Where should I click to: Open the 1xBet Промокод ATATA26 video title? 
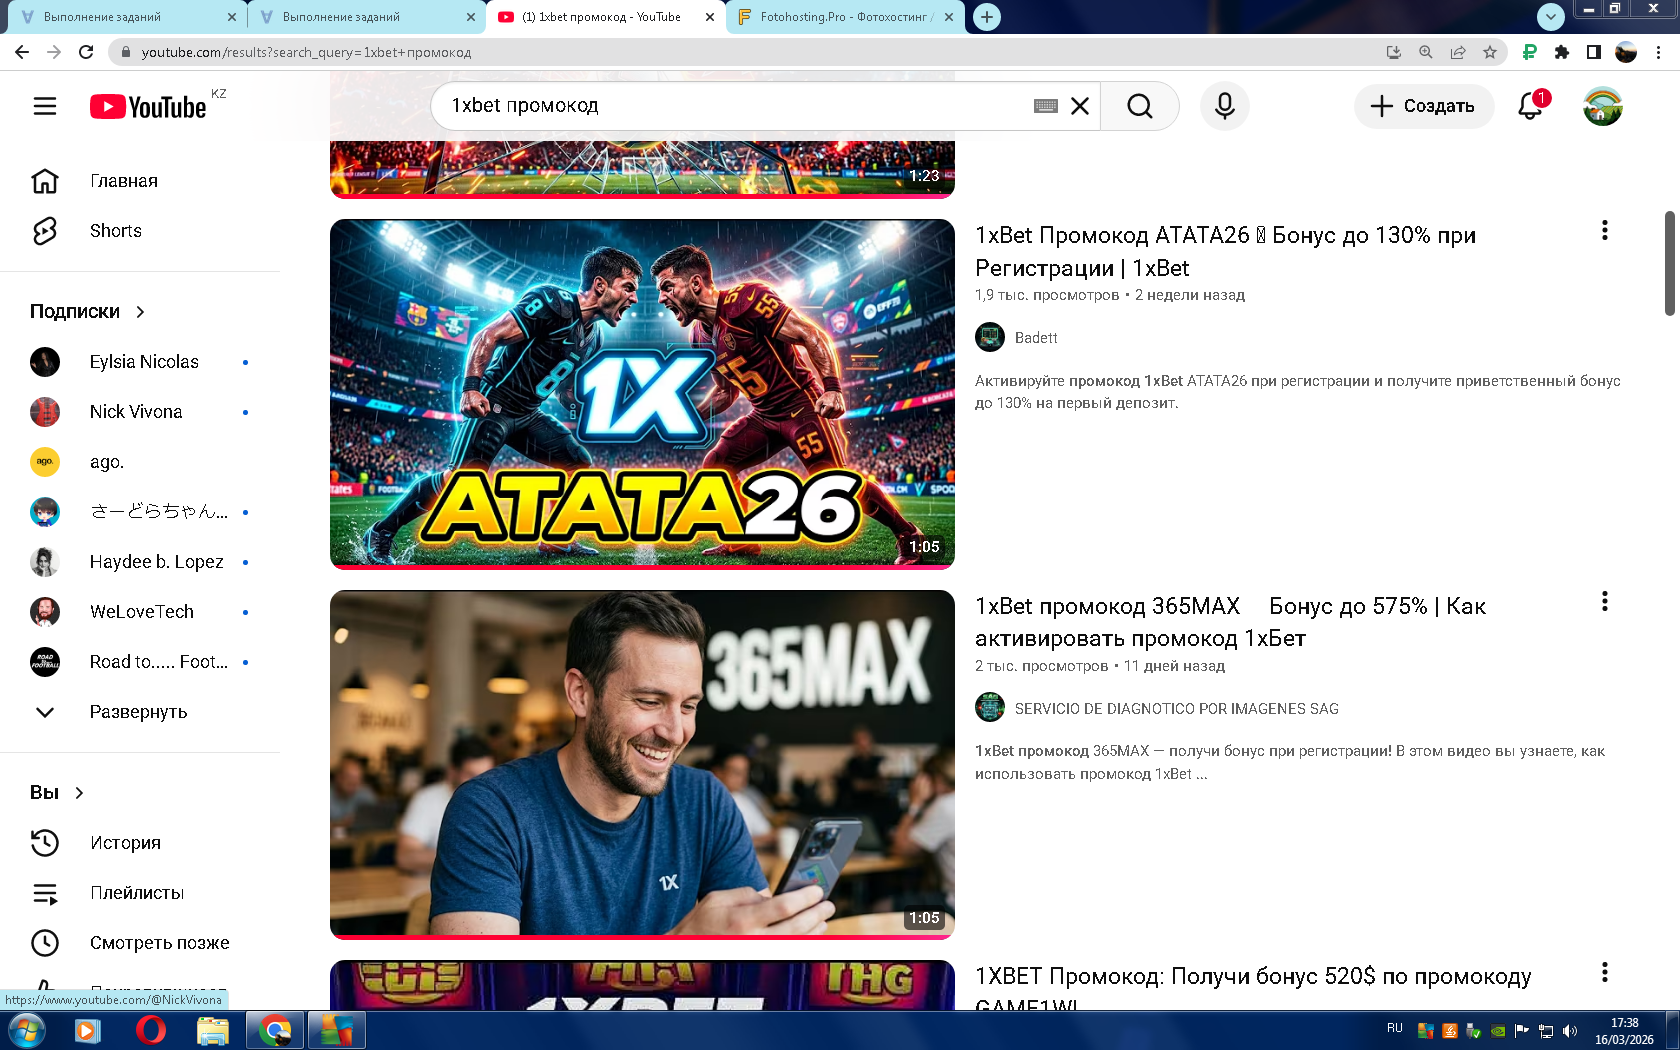point(1225,251)
